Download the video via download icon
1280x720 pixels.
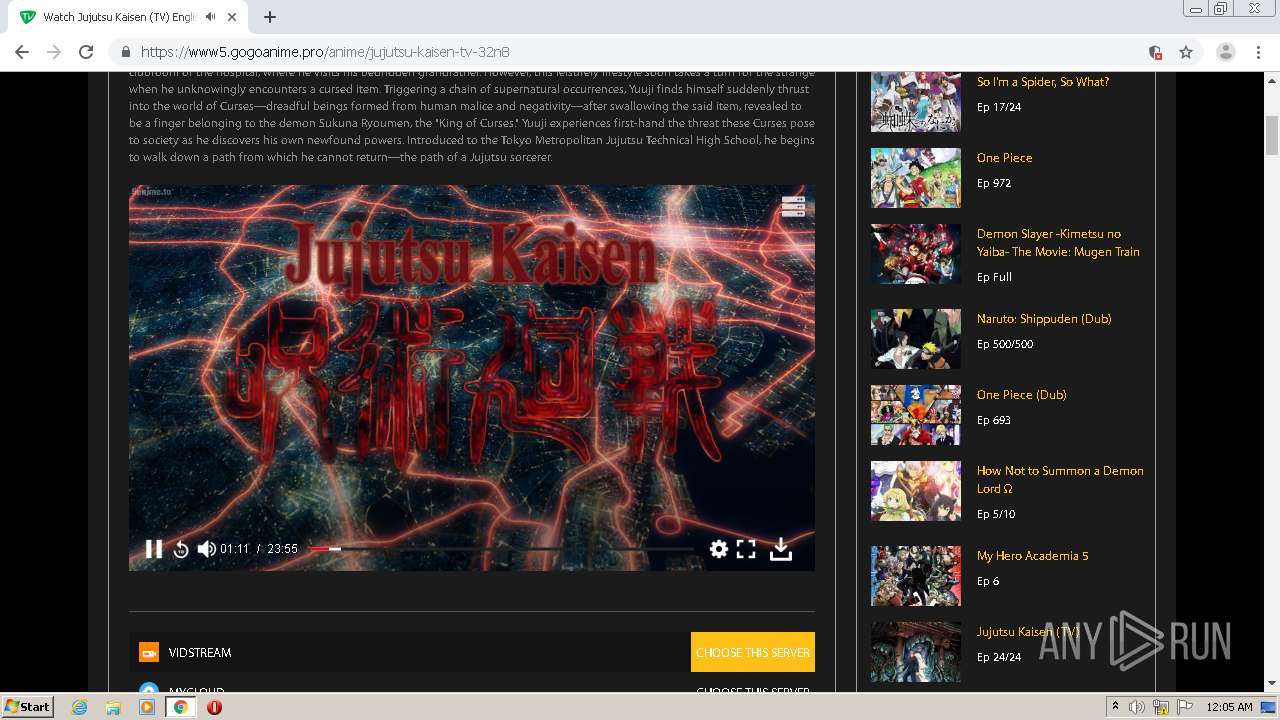(781, 549)
